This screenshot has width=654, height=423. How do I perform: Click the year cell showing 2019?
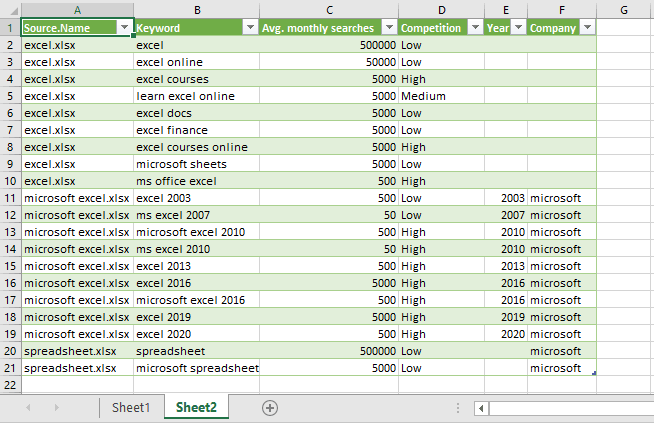point(506,317)
